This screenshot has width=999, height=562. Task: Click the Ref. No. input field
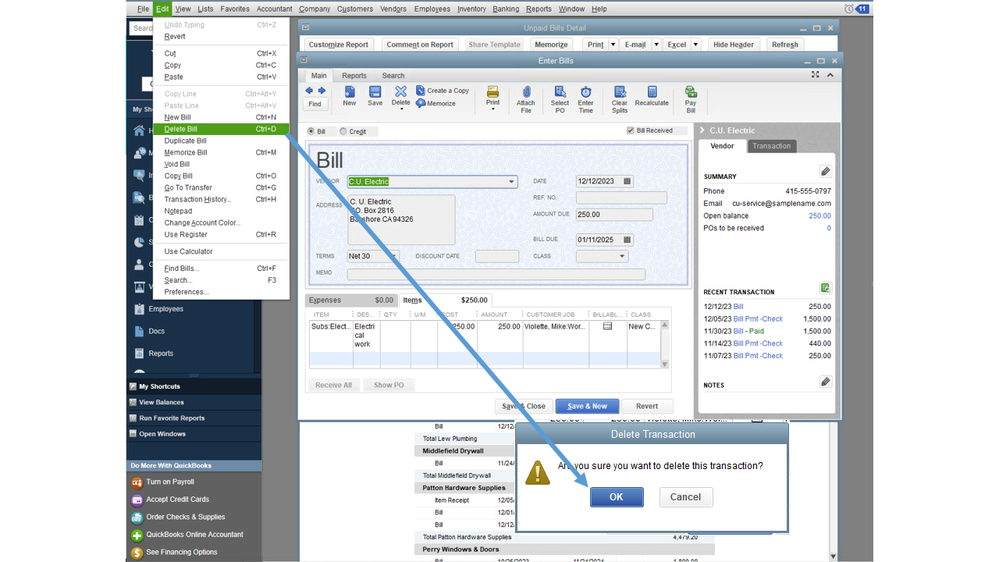(621, 198)
